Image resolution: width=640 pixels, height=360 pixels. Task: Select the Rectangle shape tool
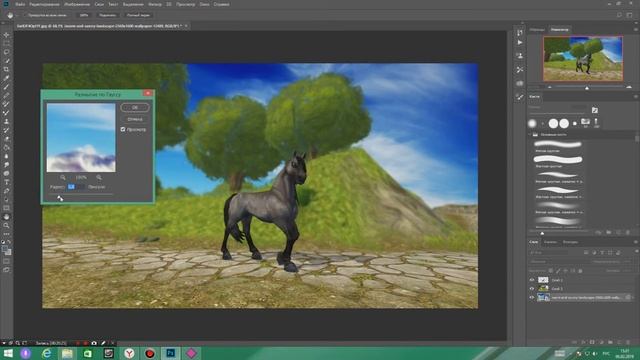[6, 208]
